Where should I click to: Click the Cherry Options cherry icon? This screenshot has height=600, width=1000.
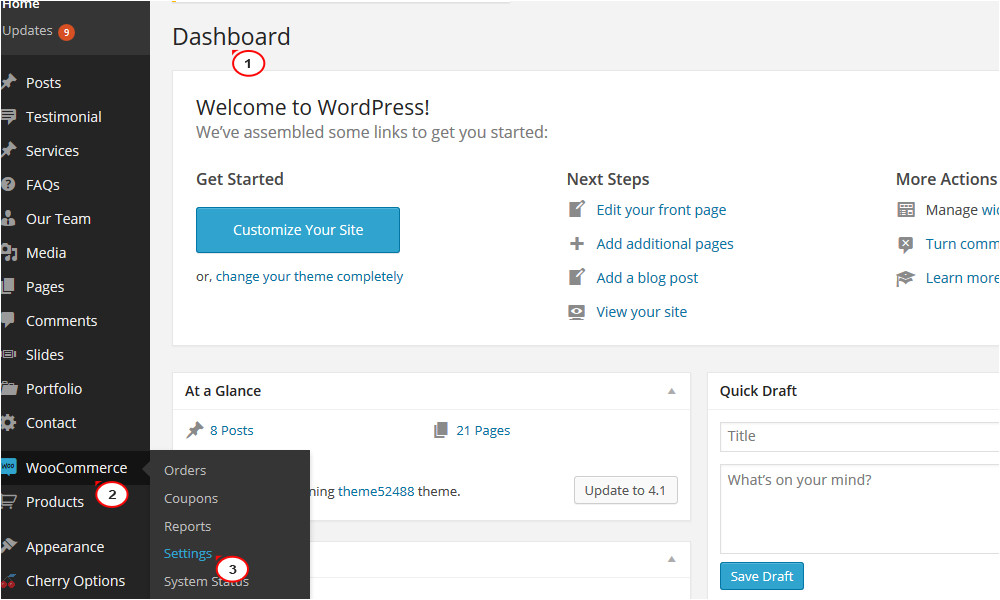coord(9,581)
